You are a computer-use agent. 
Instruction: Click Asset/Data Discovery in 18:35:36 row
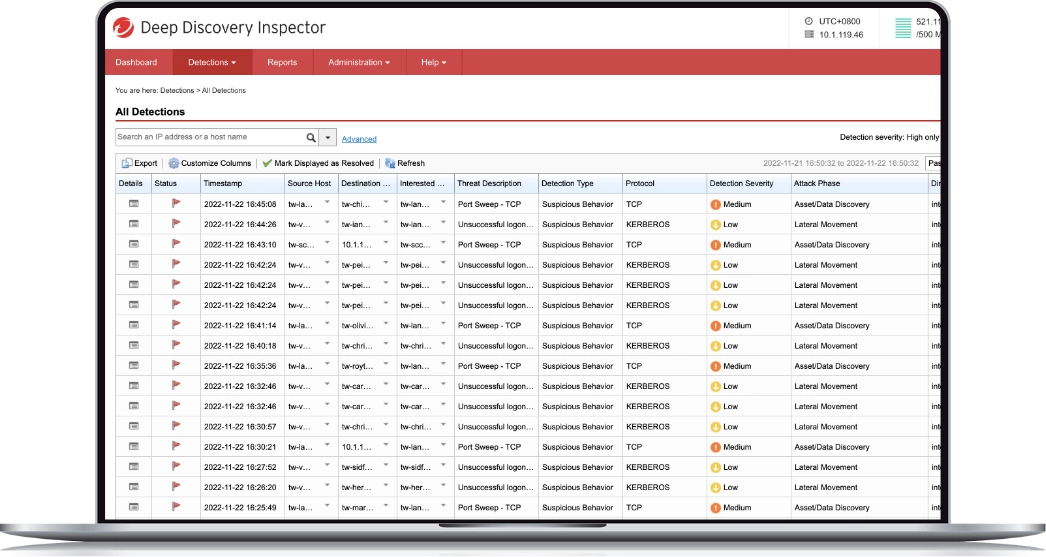(832, 366)
